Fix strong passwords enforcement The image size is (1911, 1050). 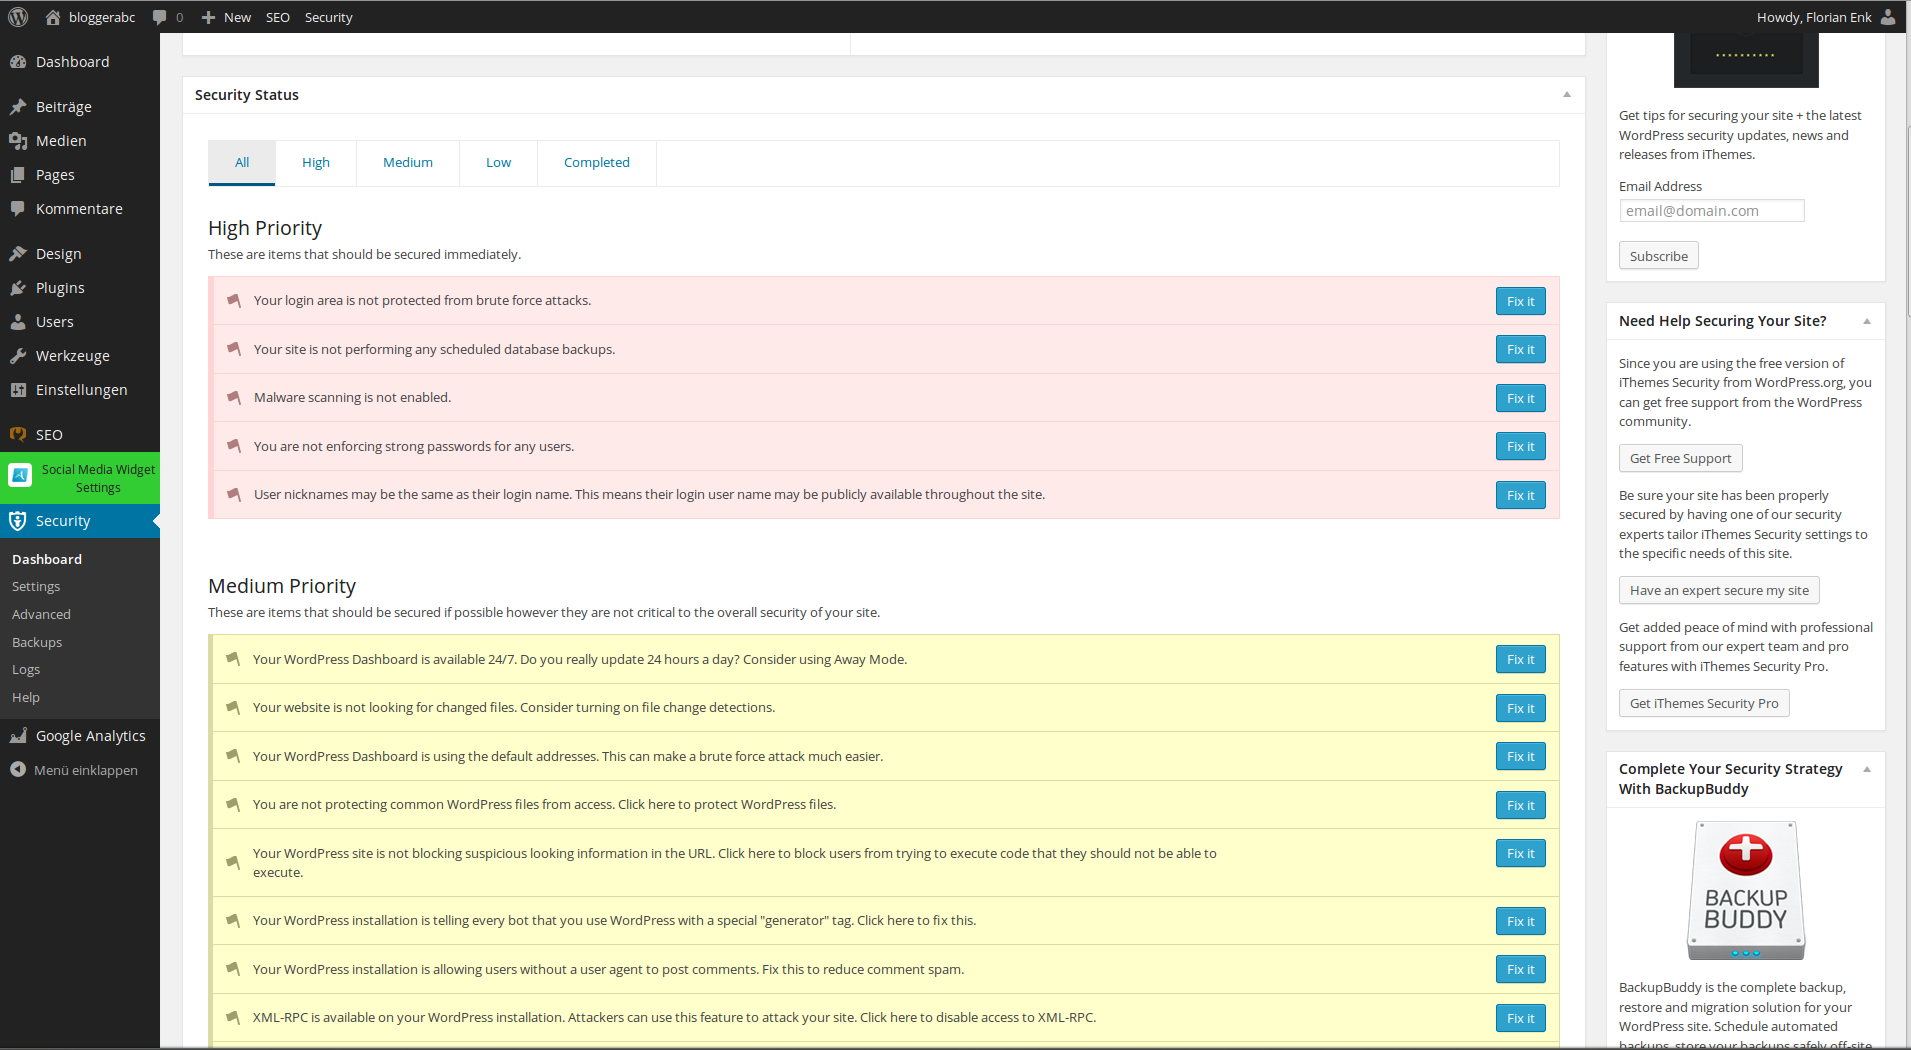1520,446
